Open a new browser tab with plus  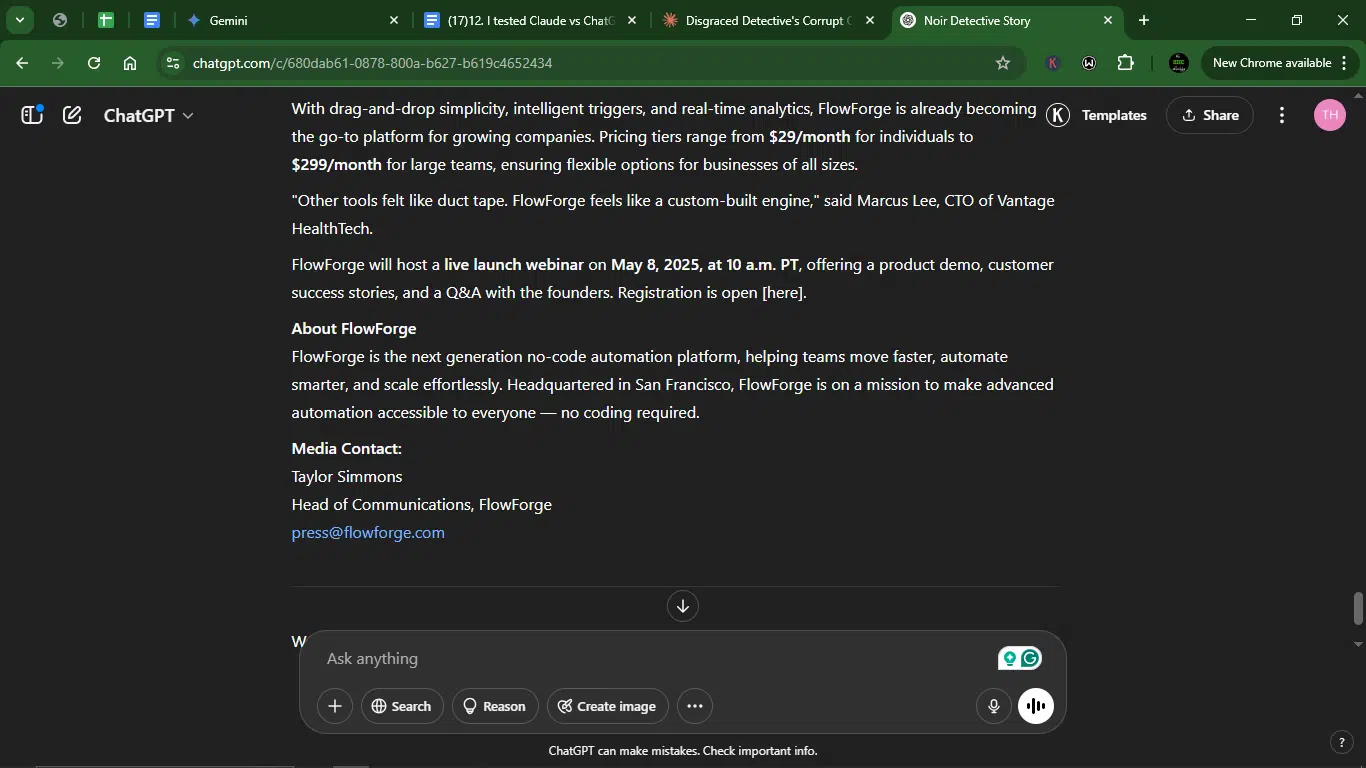[1144, 20]
